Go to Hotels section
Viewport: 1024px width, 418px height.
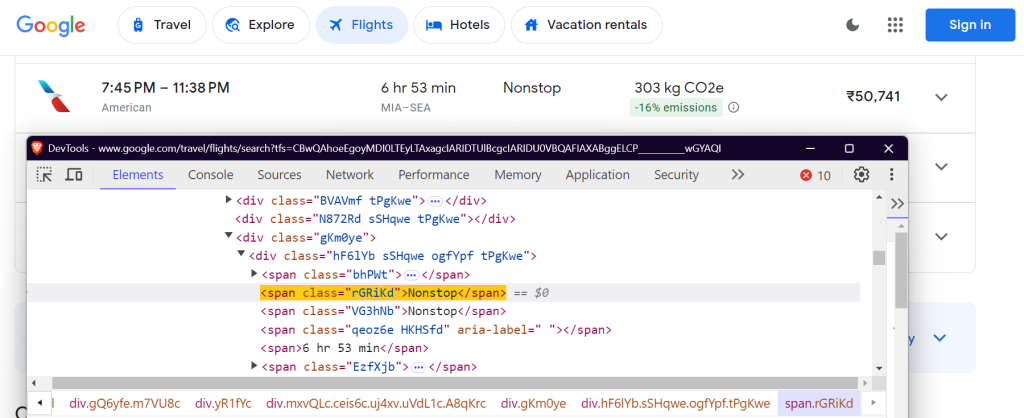pyautogui.click(x=457, y=25)
